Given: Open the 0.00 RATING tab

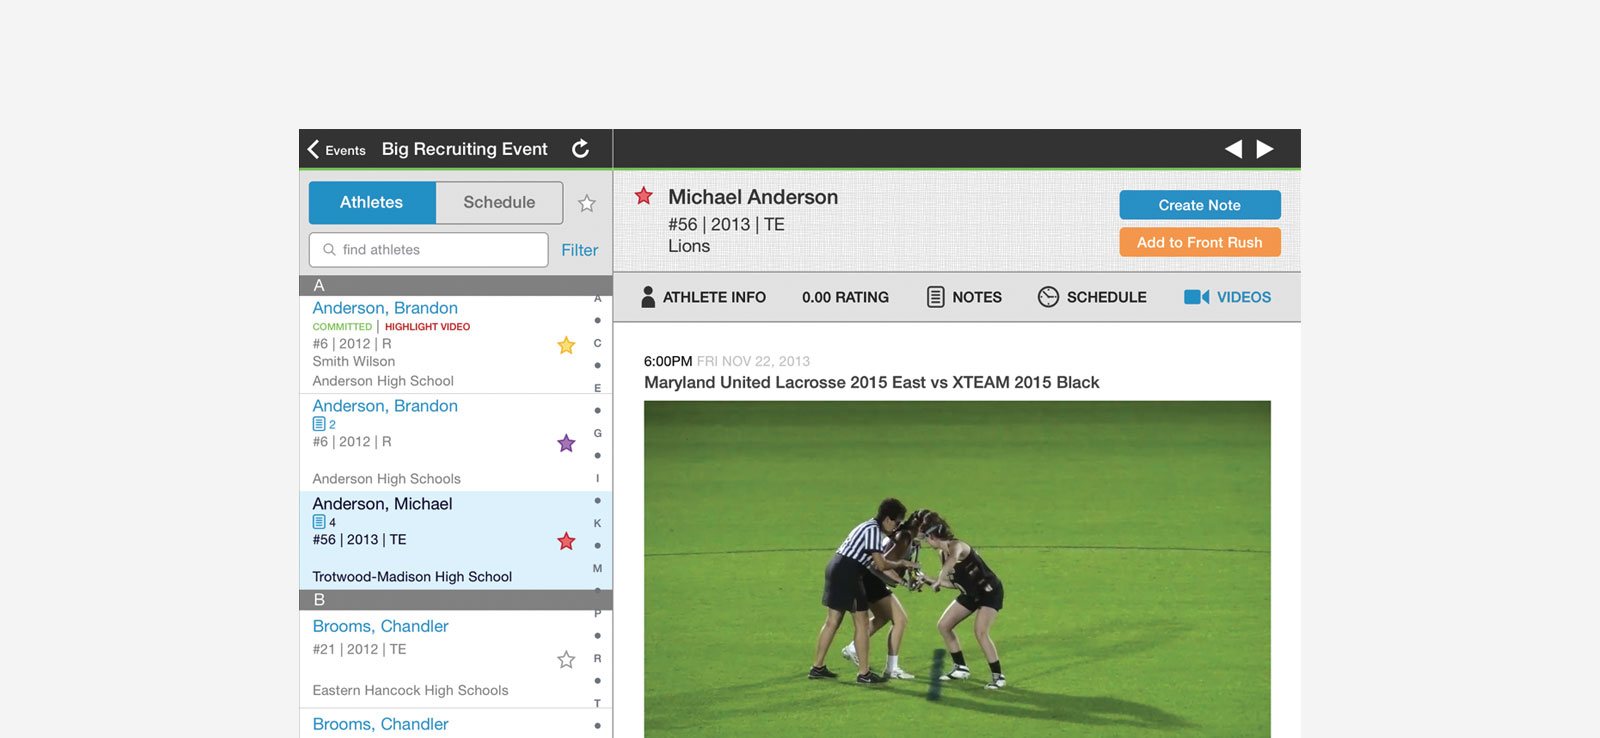Looking at the screenshot, I should coord(845,297).
